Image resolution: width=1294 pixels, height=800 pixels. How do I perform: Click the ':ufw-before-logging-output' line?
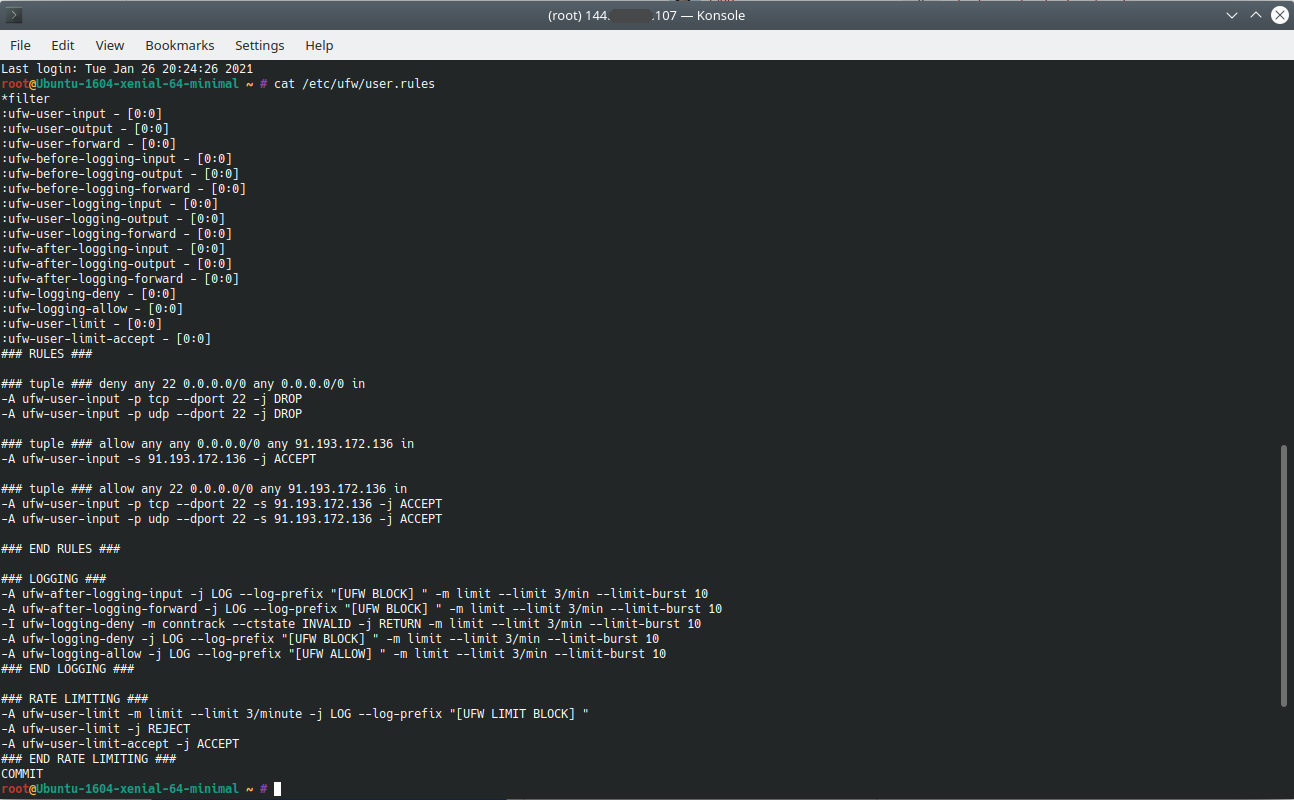click(120, 174)
